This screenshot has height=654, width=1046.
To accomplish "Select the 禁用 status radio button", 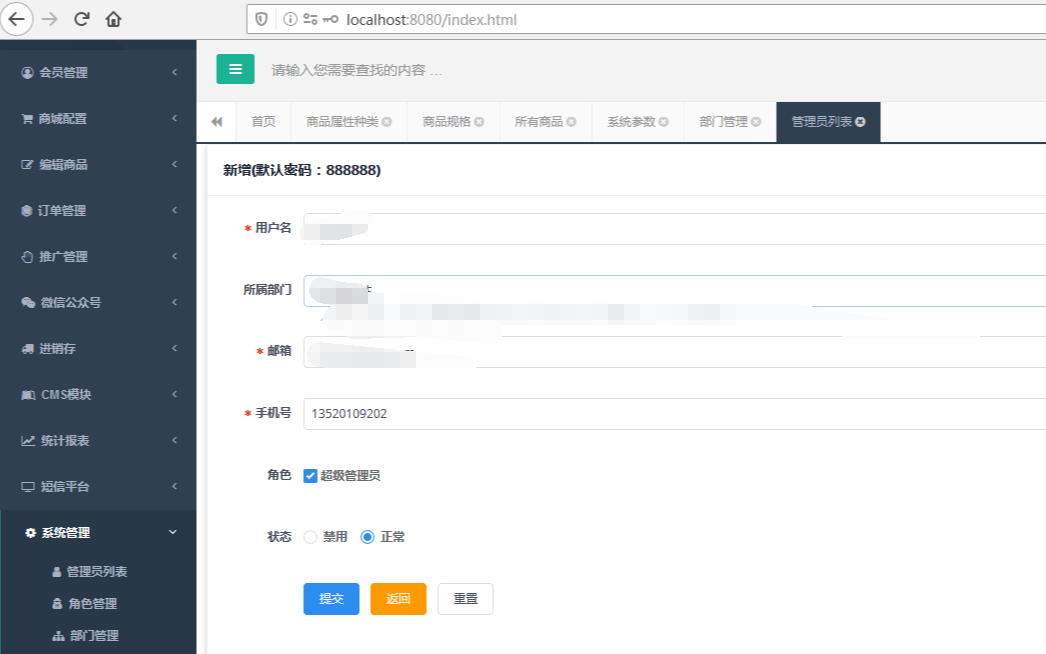I will 310,537.
